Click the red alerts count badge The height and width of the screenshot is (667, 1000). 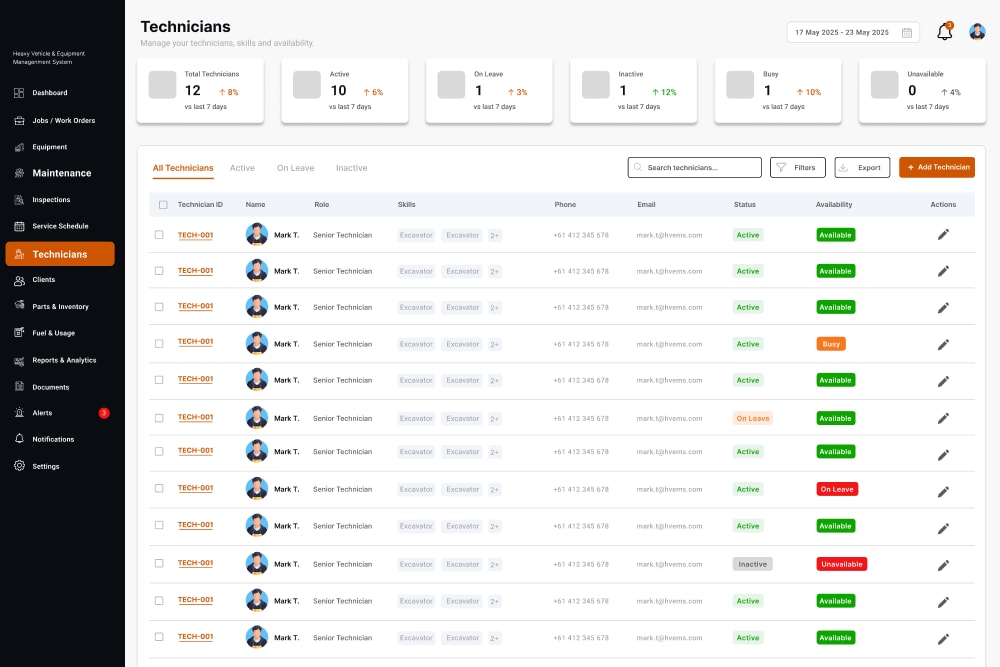tap(104, 413)
